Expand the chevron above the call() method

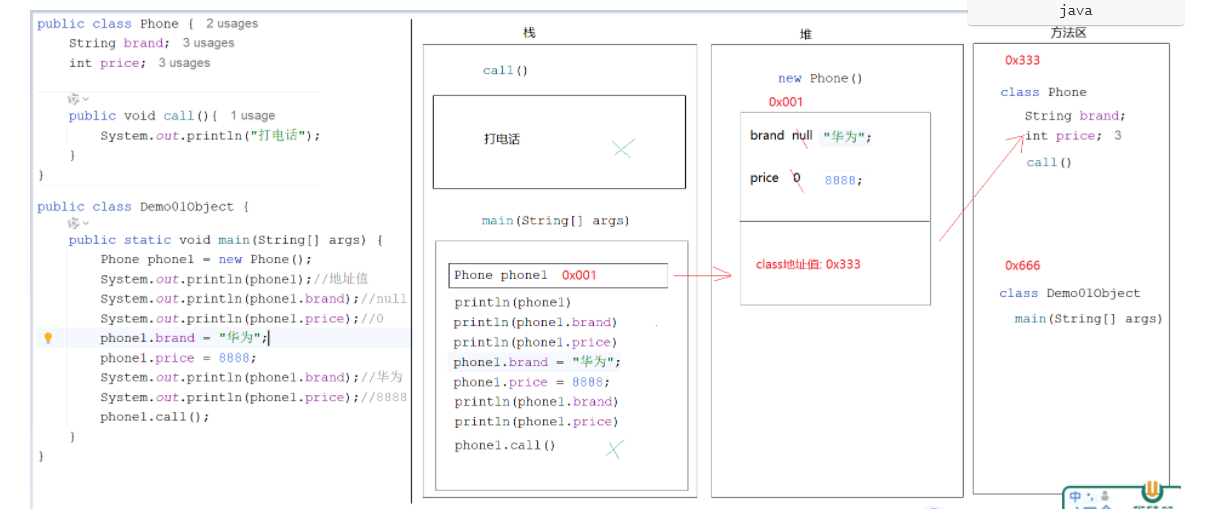(86, 99)
